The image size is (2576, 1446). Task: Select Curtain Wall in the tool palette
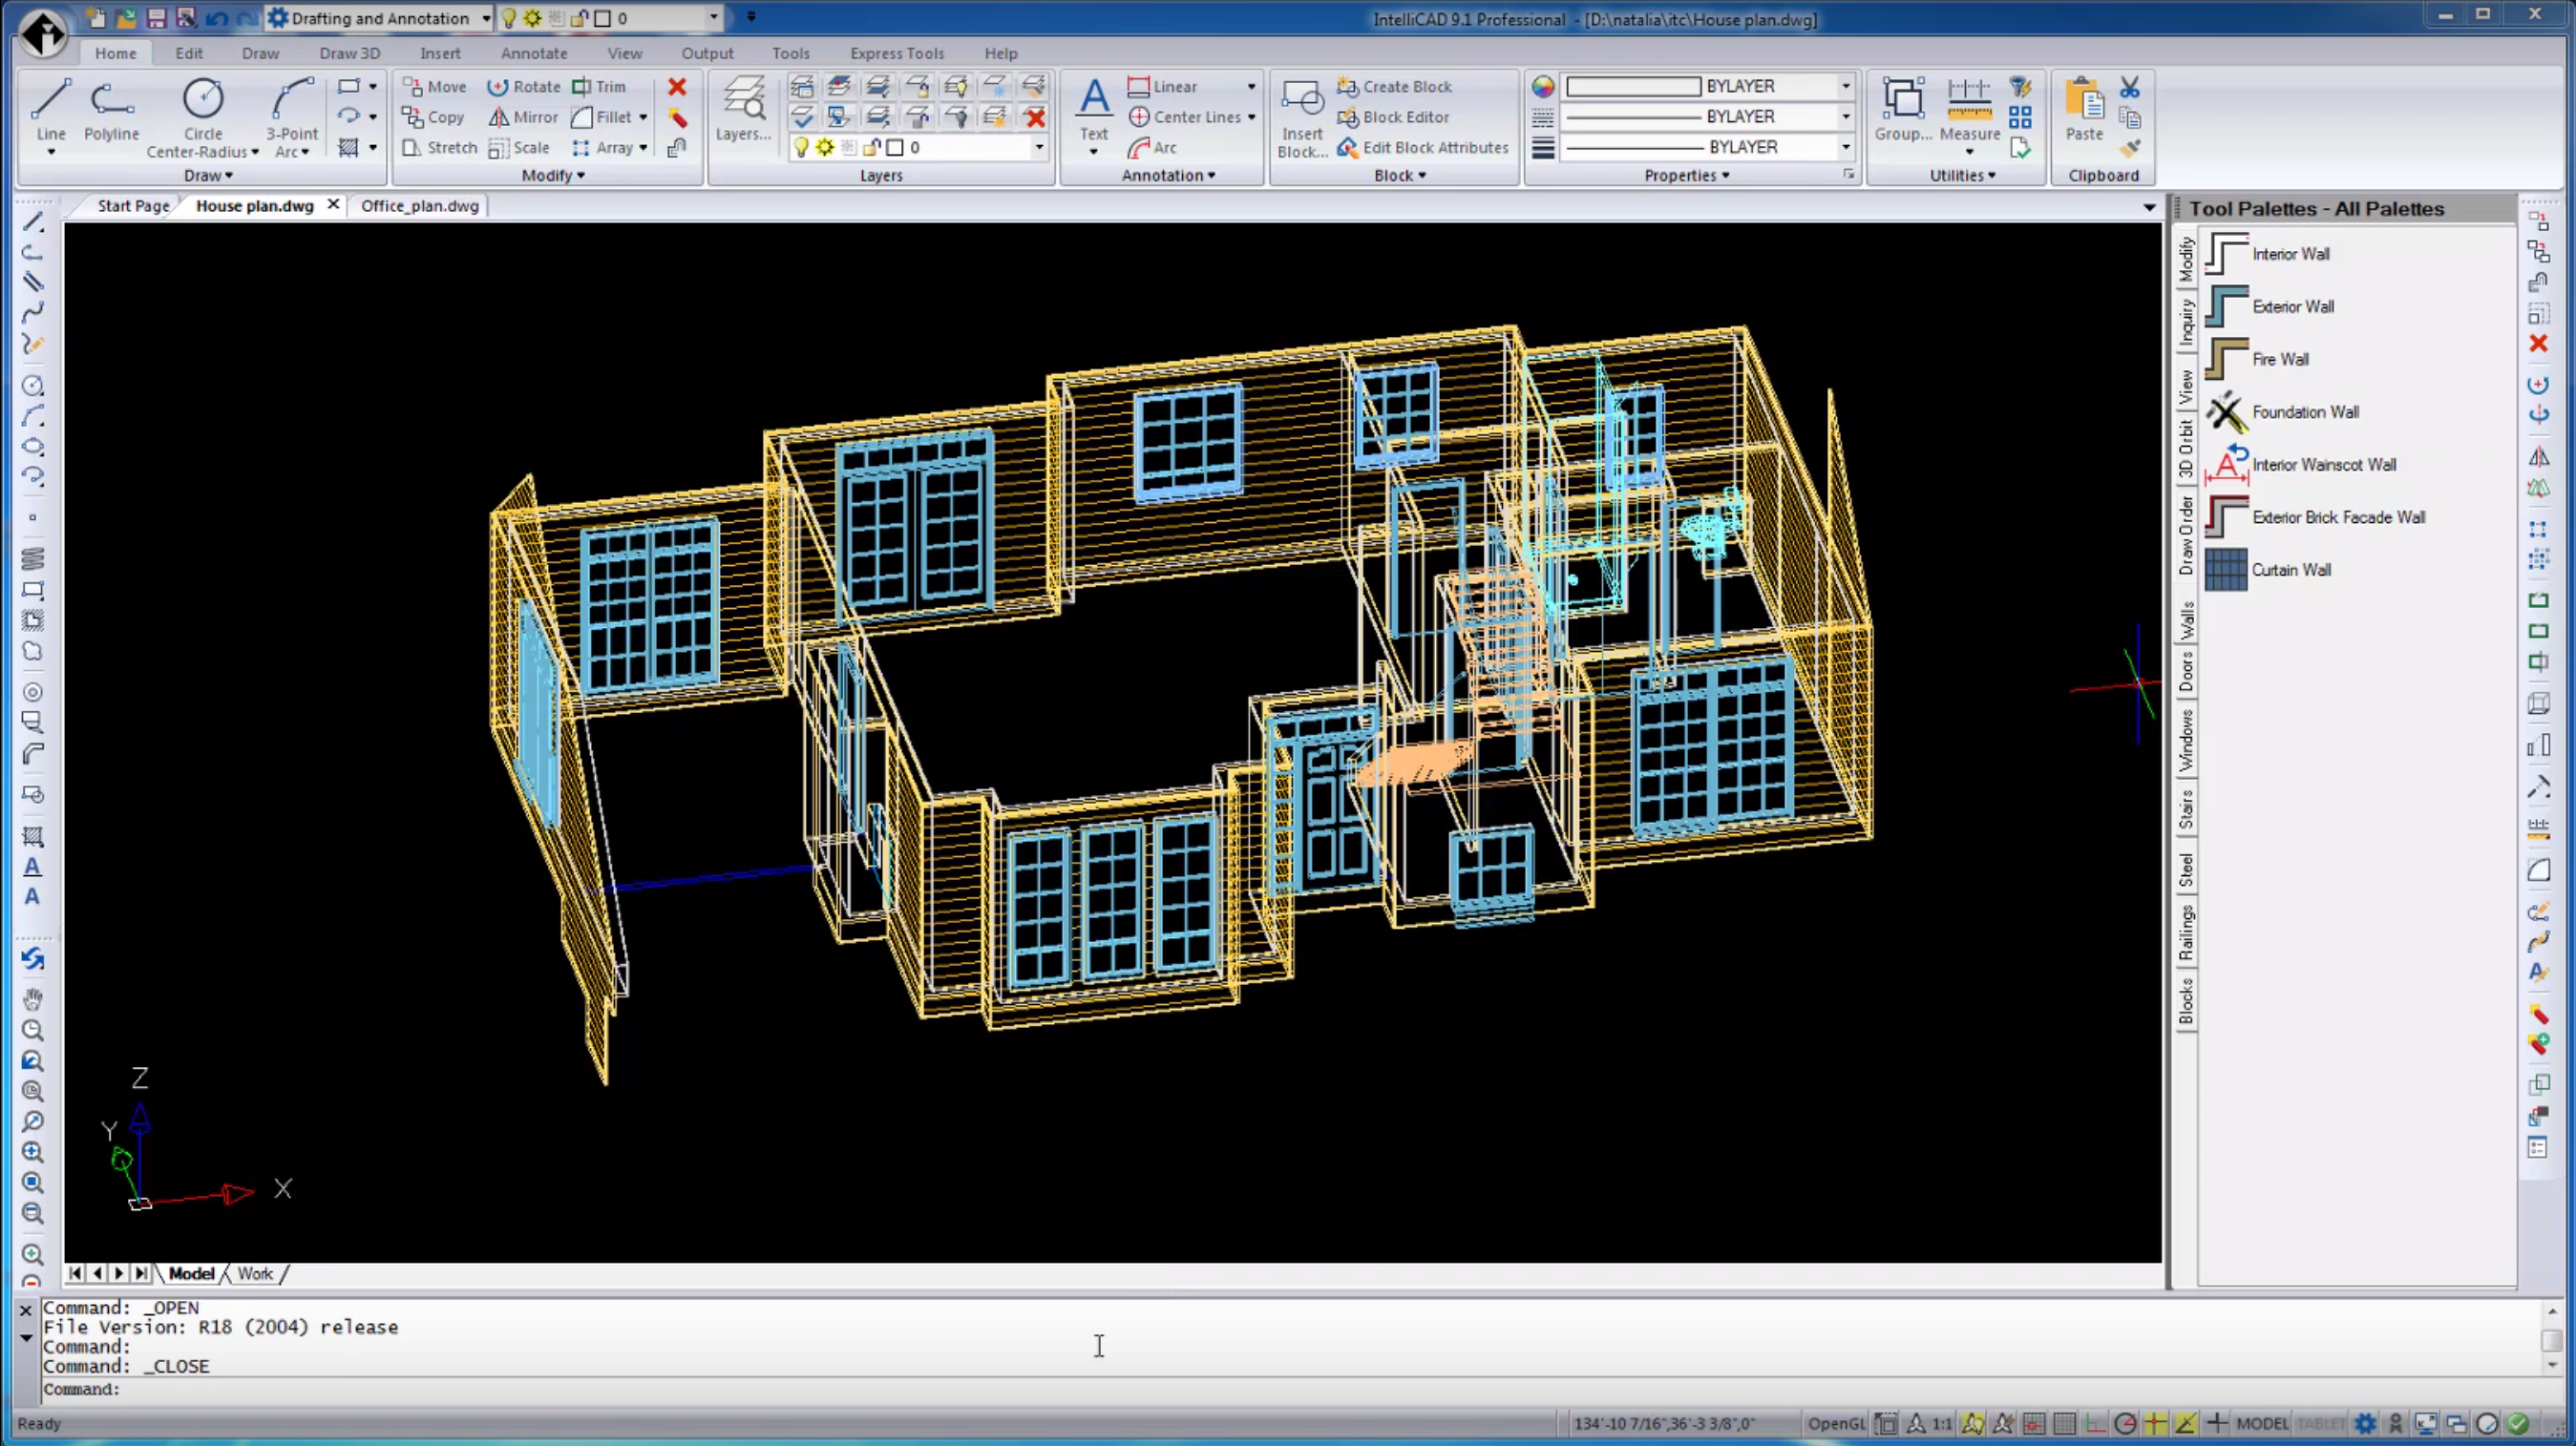(x=2290, y=569)
